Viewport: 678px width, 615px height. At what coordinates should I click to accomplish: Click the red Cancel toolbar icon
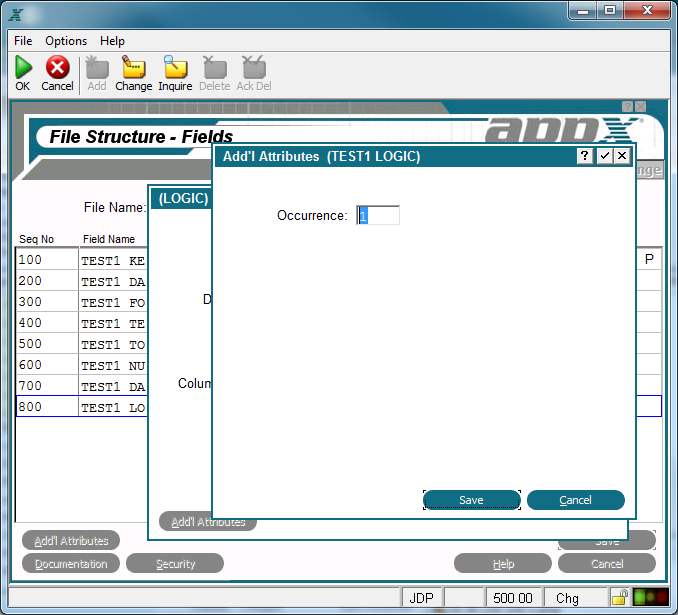(x=58, y=67)
